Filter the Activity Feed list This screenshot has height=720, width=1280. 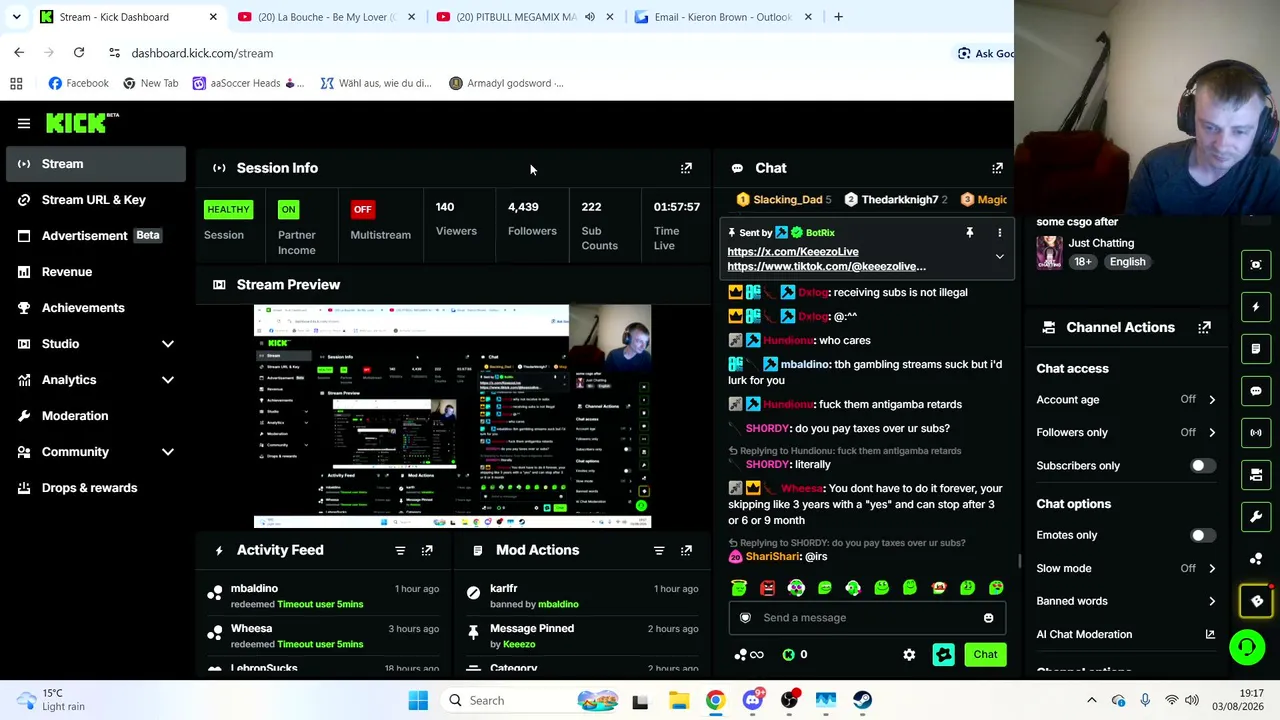(x=400, y=550)
